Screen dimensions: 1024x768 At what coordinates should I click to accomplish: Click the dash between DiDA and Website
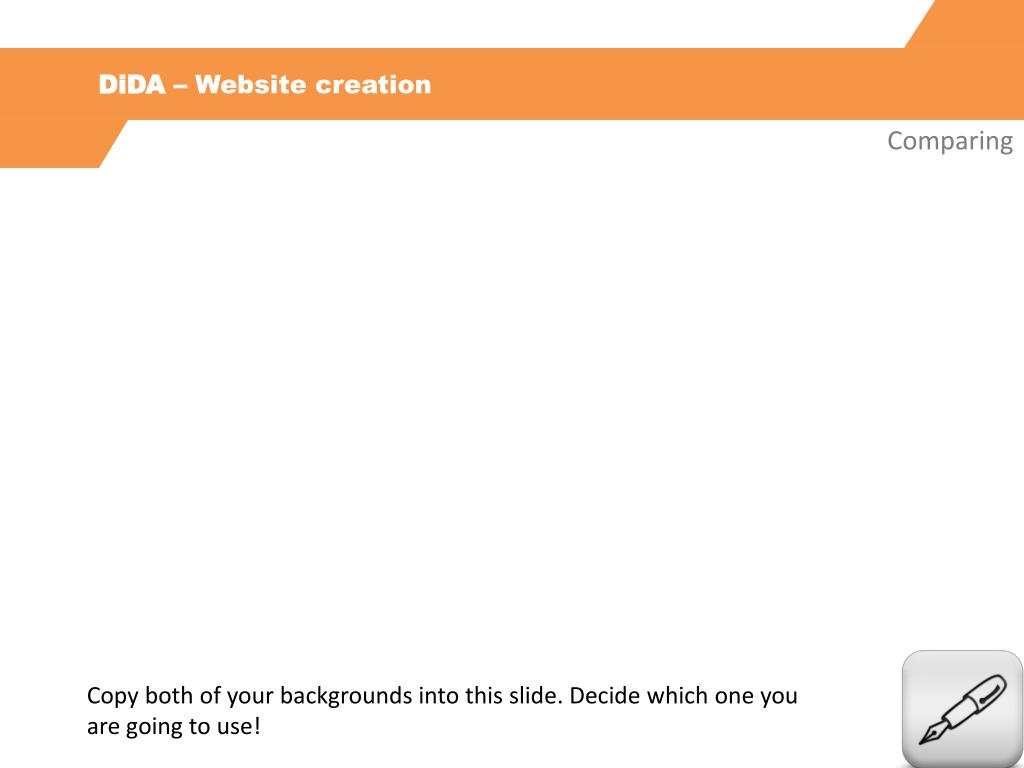click(x=180, y=86)
